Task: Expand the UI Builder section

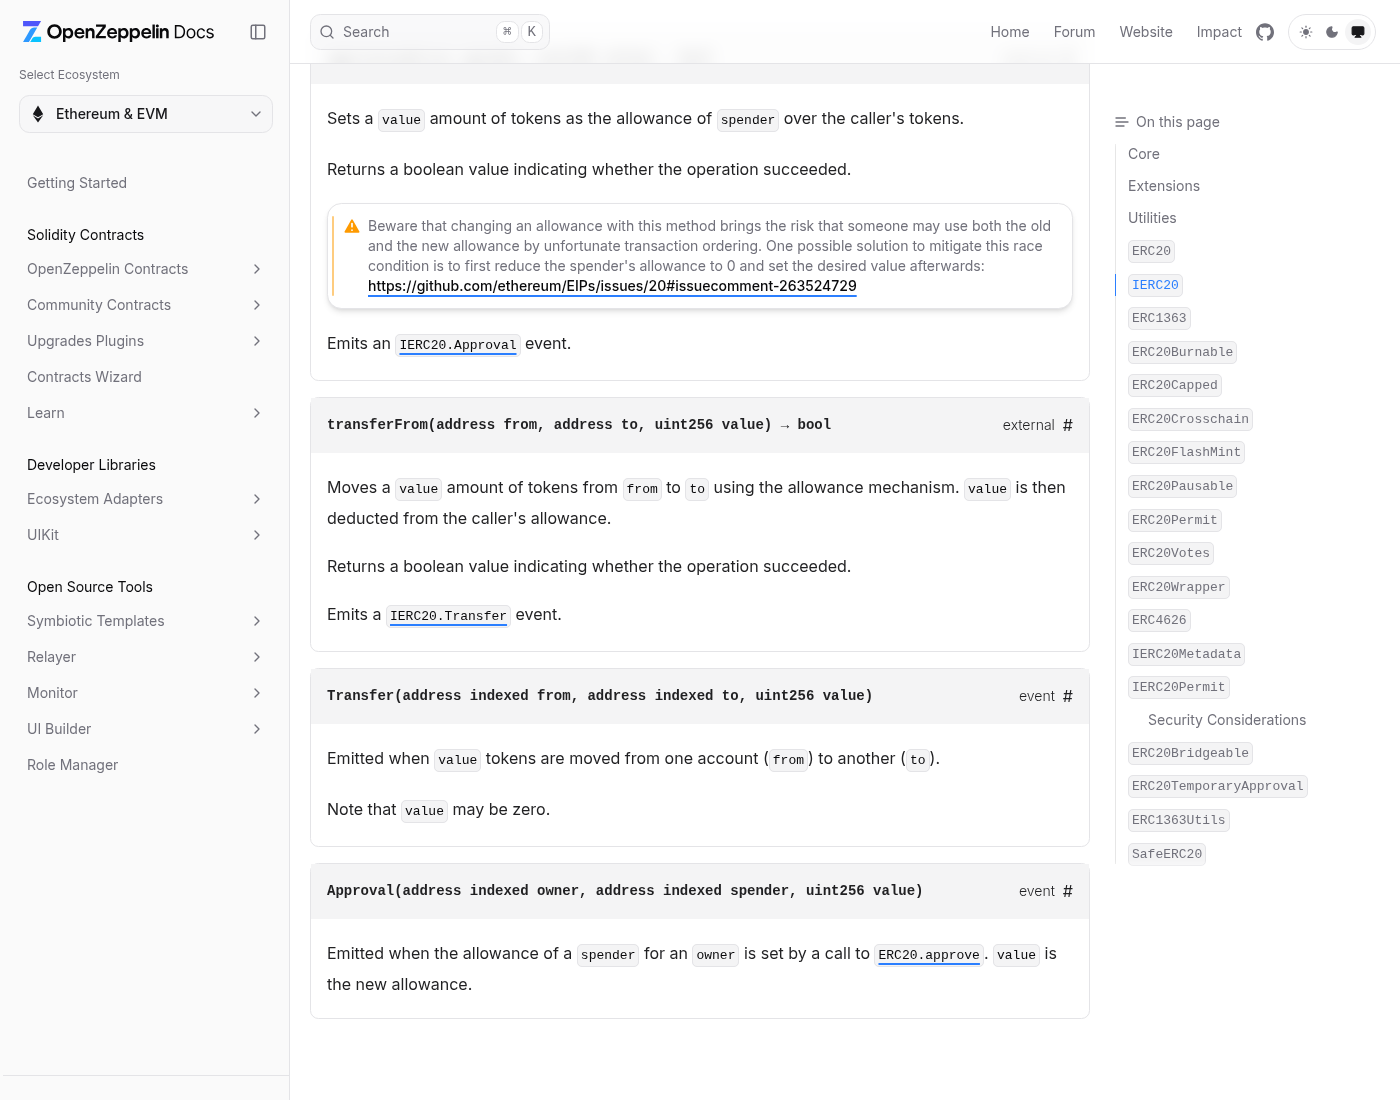Action: (257, 729)
